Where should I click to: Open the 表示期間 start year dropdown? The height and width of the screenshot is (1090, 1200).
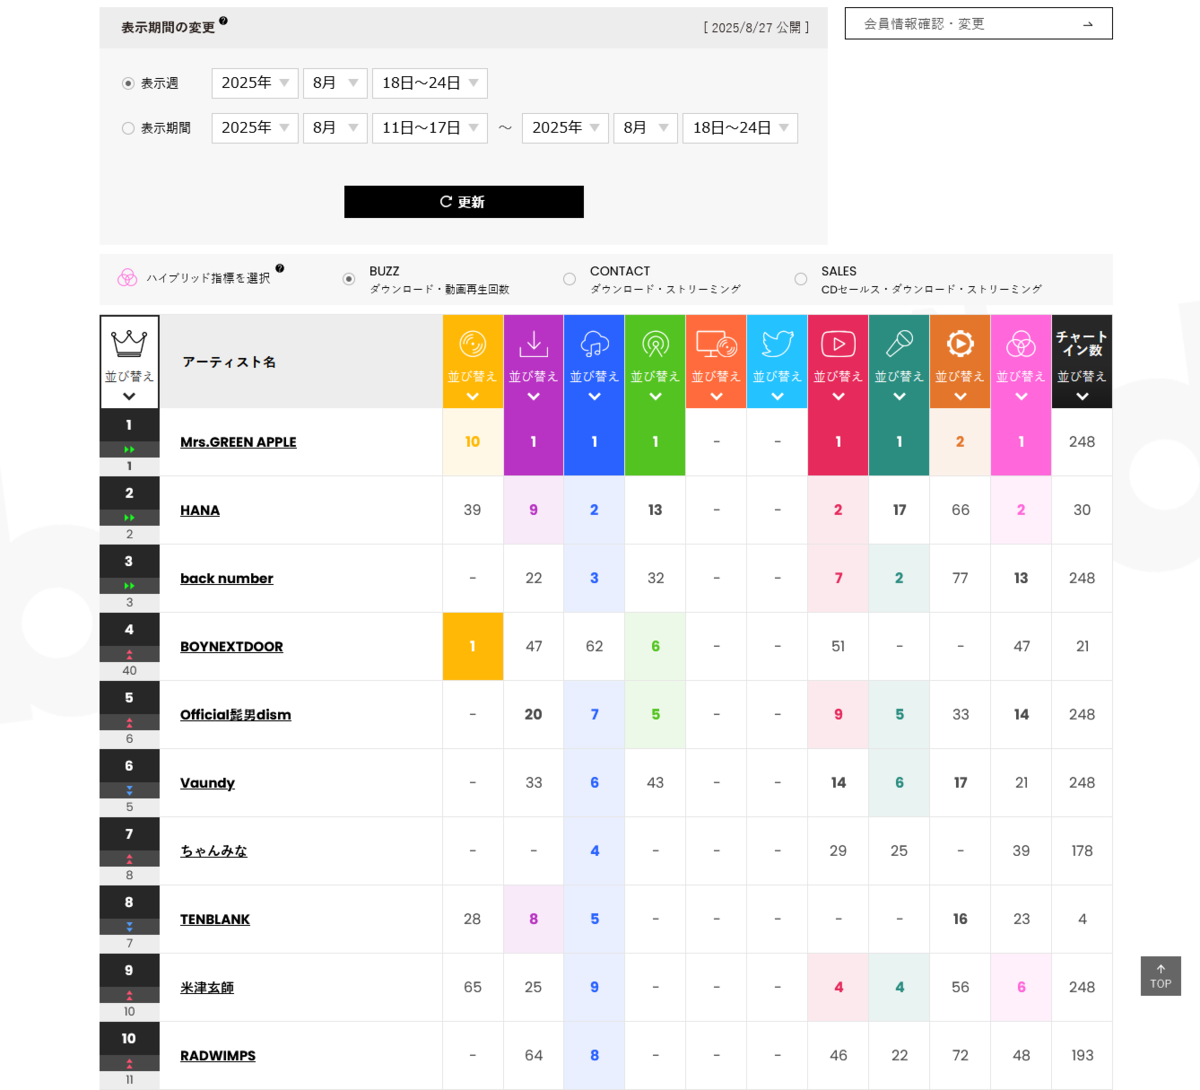255,128
